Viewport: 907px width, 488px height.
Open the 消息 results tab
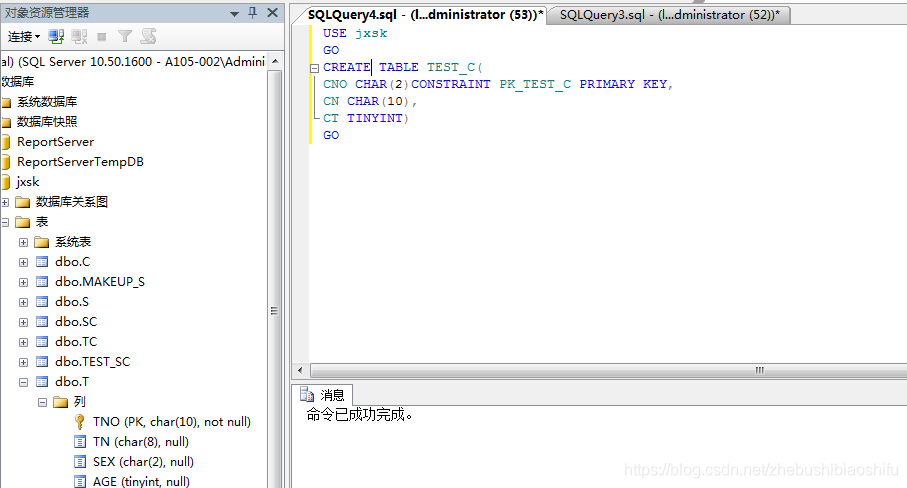[322, 395]
